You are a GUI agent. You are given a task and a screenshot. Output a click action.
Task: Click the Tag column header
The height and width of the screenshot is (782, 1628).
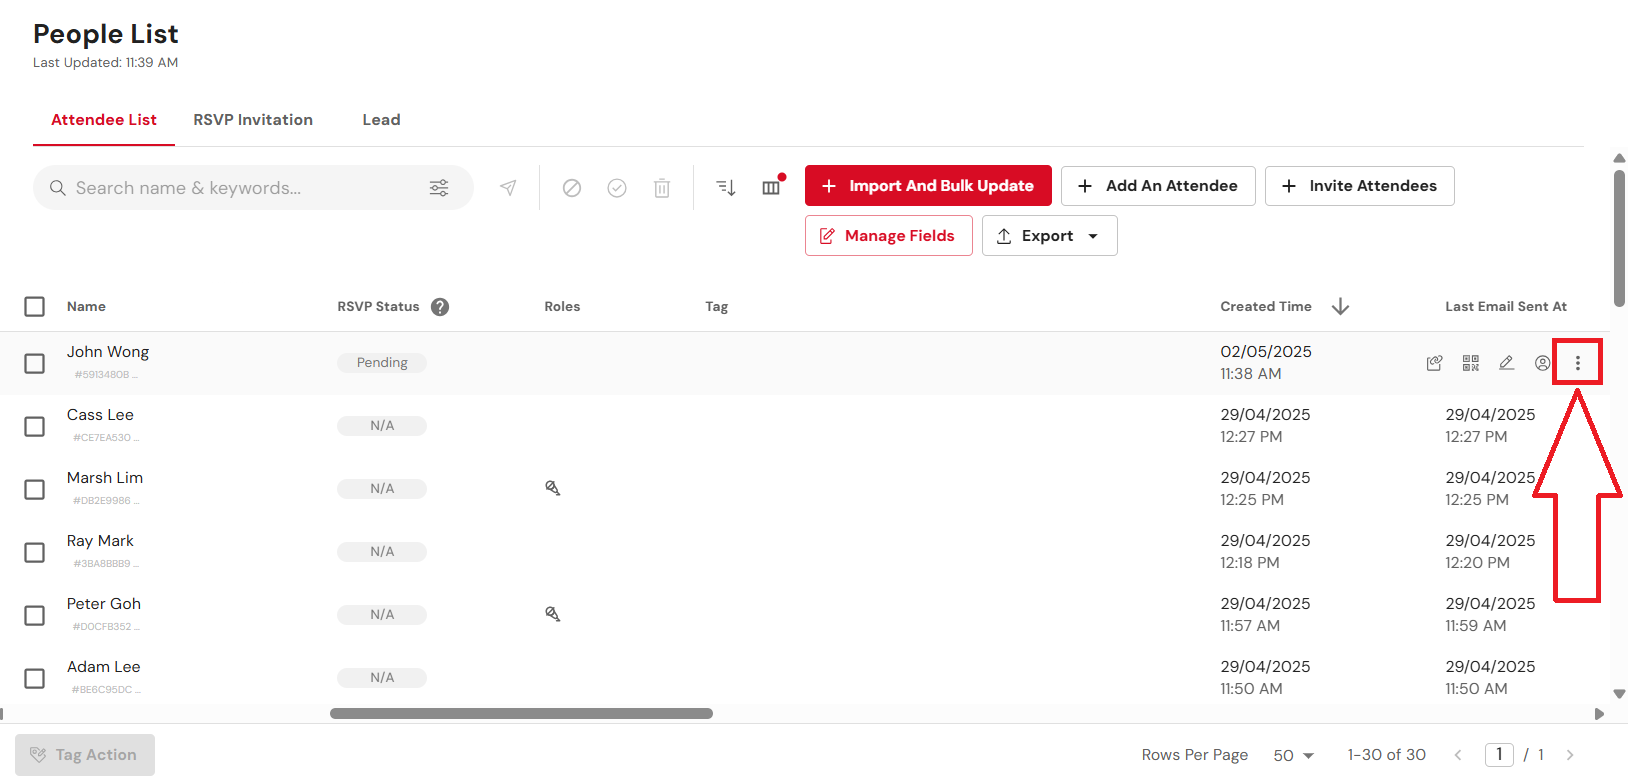click(x=716, y=307)
